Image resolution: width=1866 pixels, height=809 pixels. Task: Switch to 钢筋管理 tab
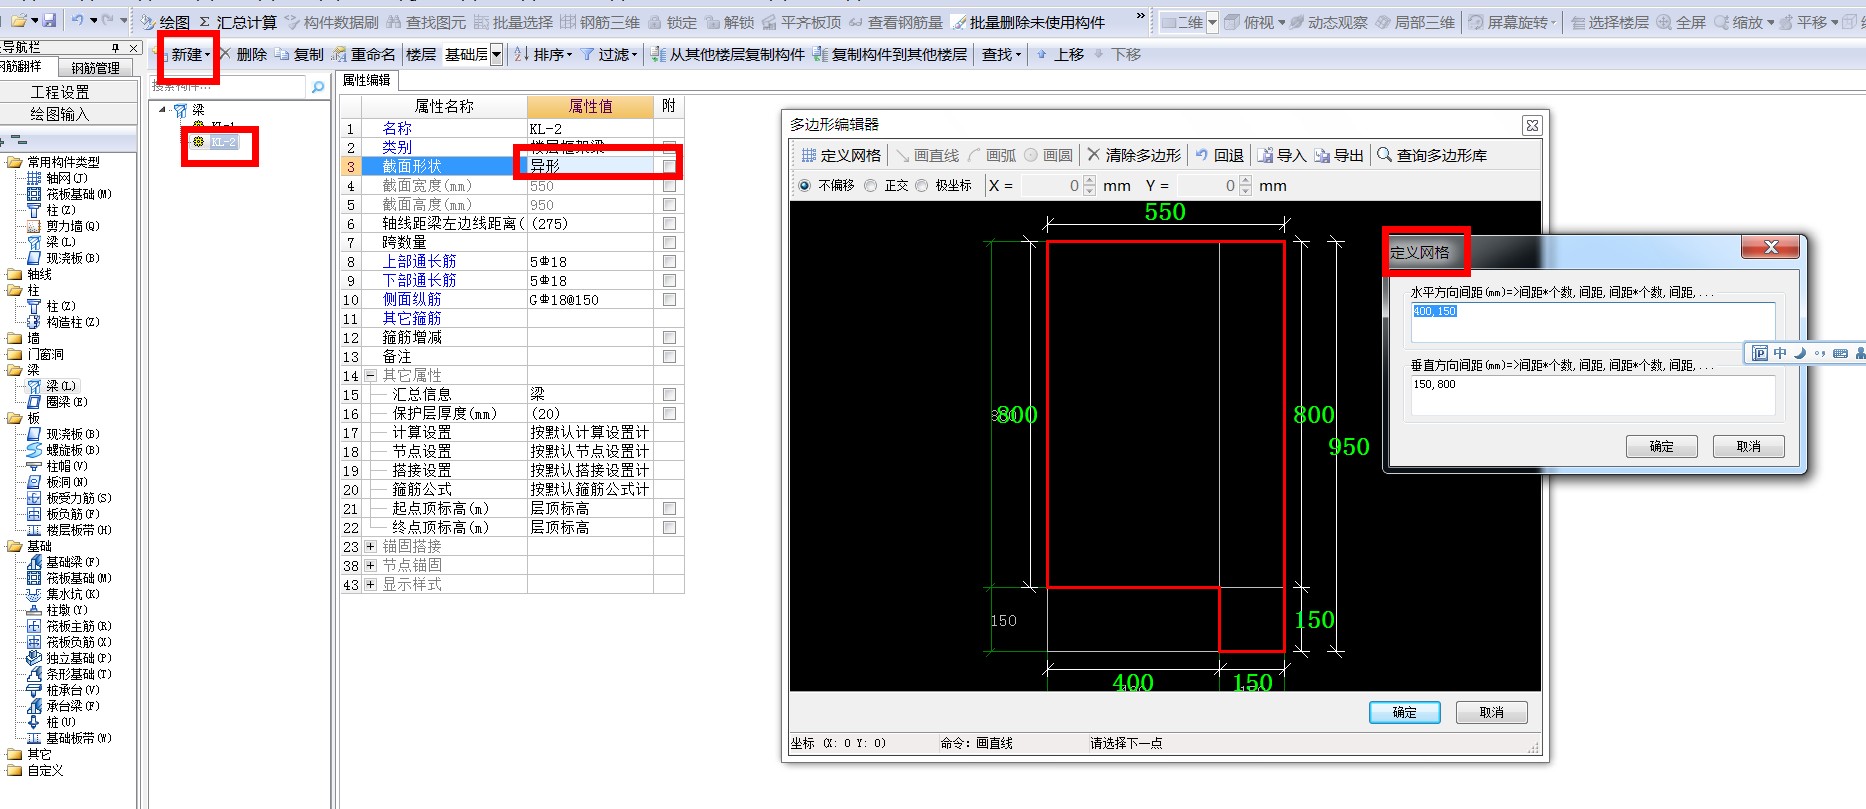click(x=96, y=68)
